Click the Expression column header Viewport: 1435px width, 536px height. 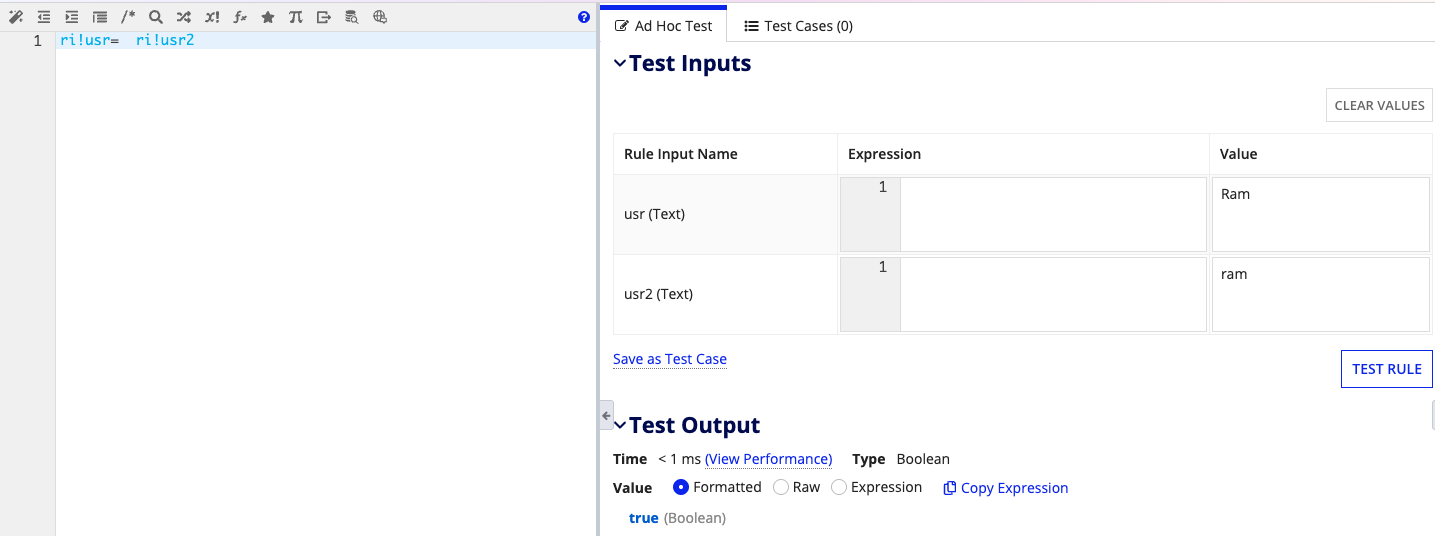pos(884,154)
